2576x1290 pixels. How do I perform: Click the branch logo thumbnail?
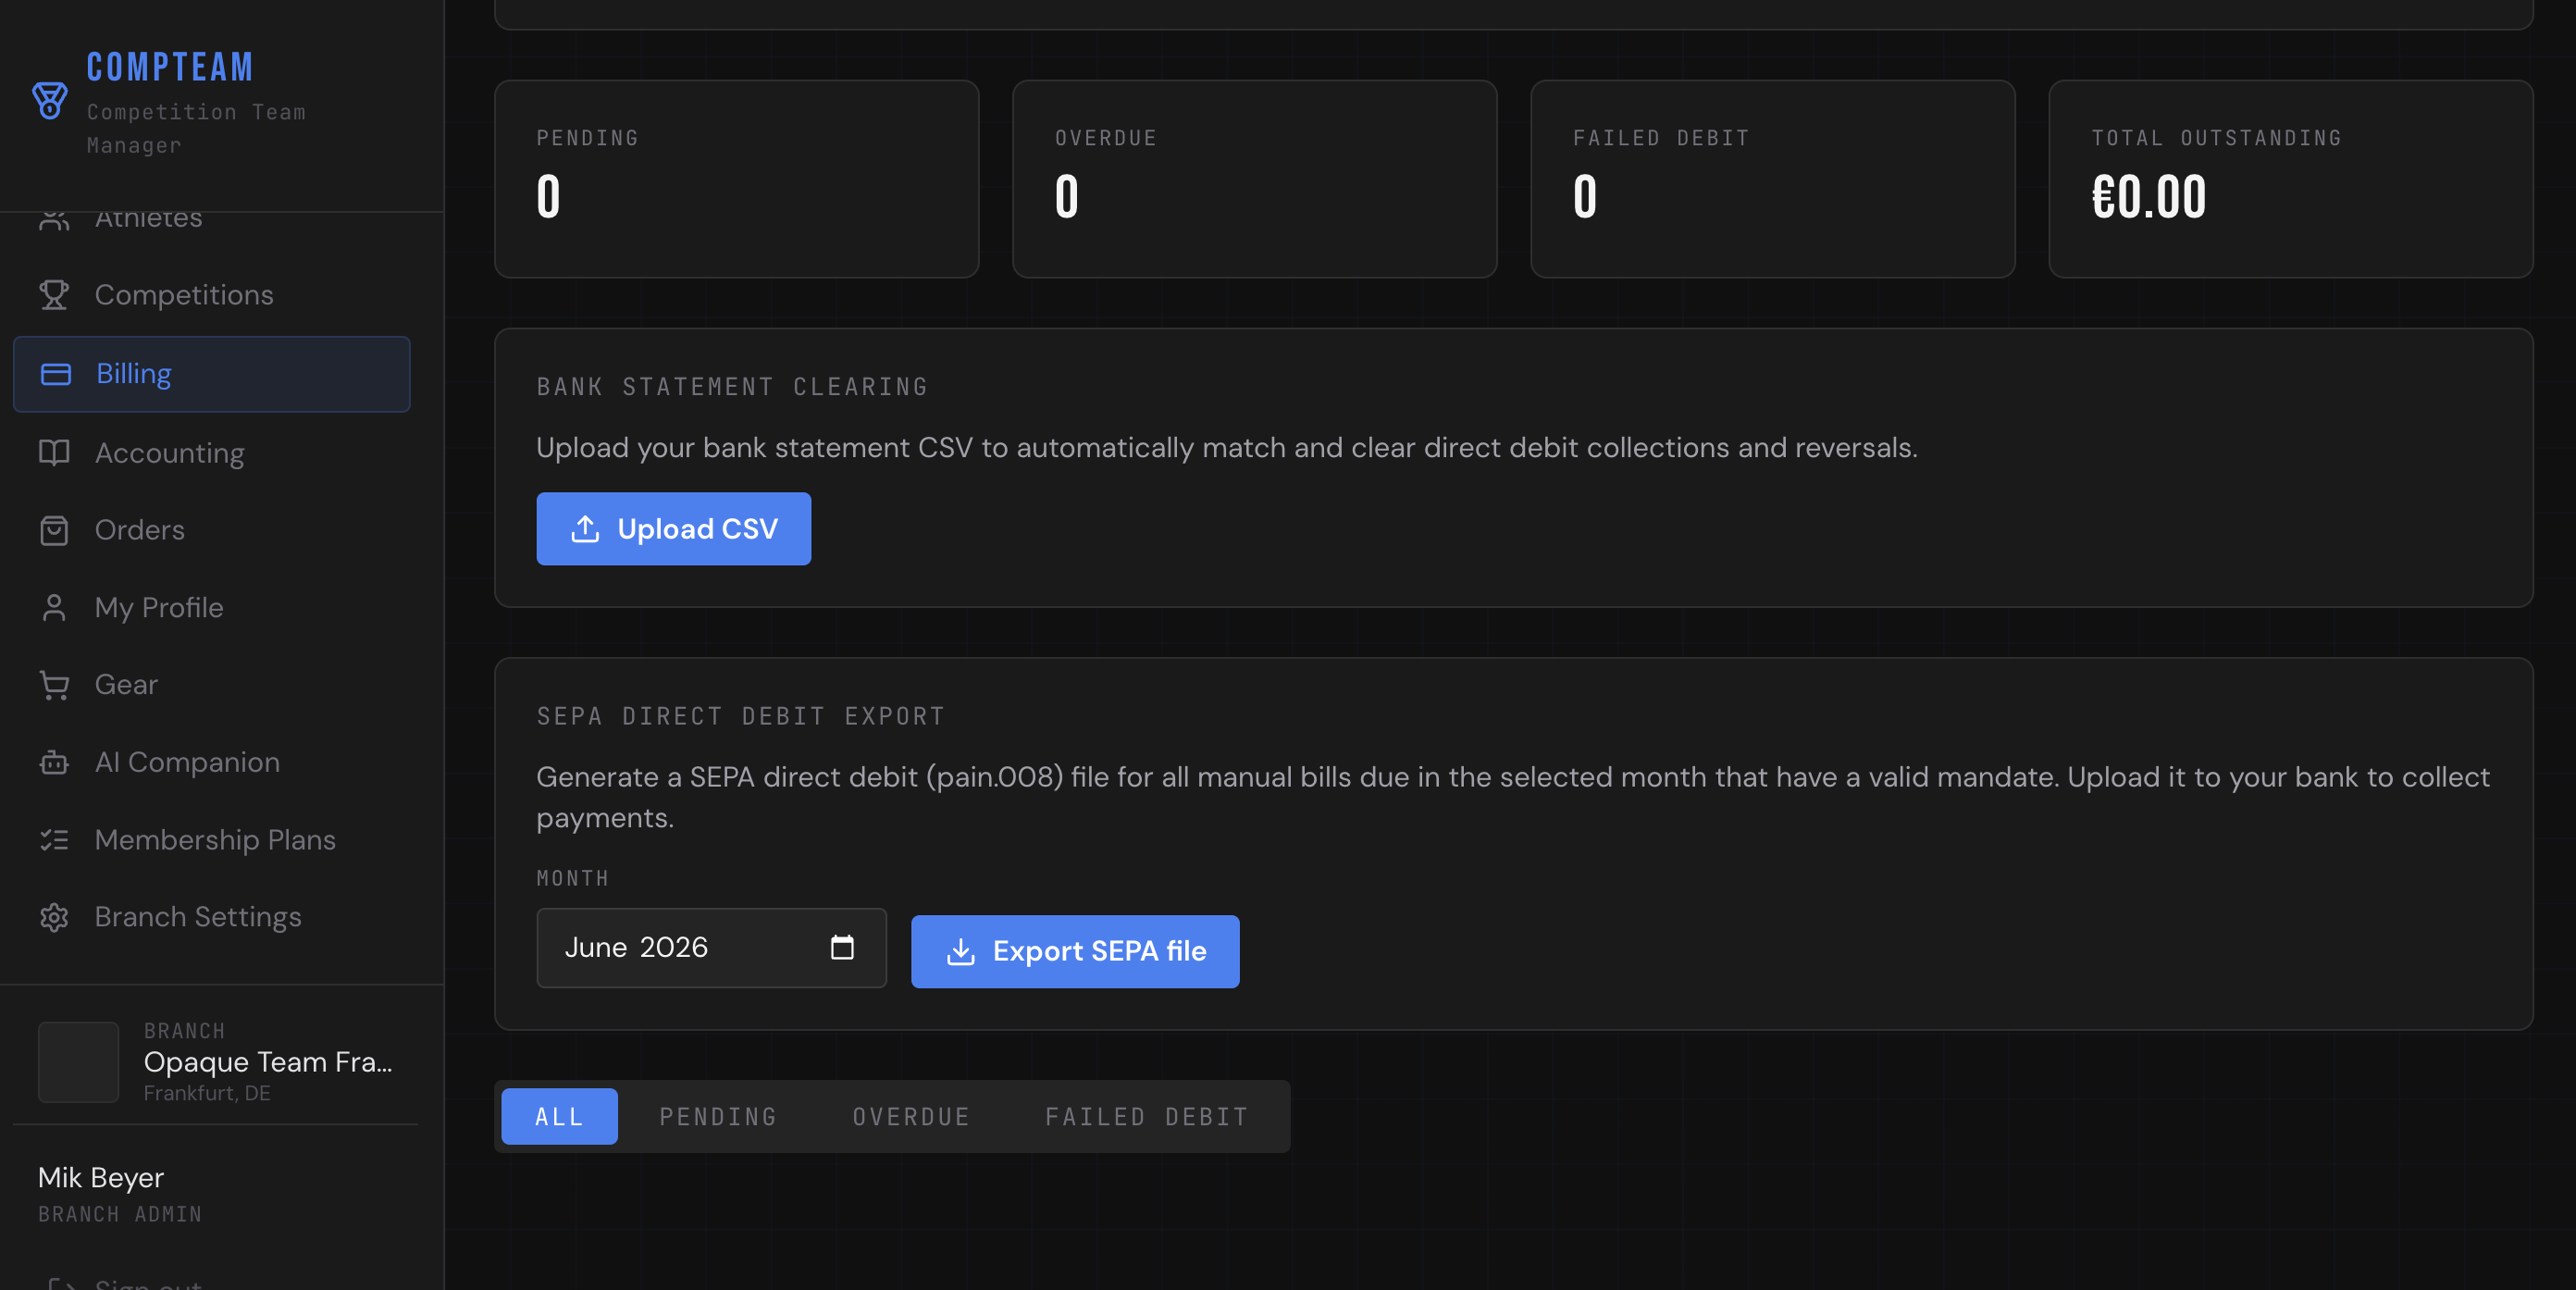point(78,1062)
